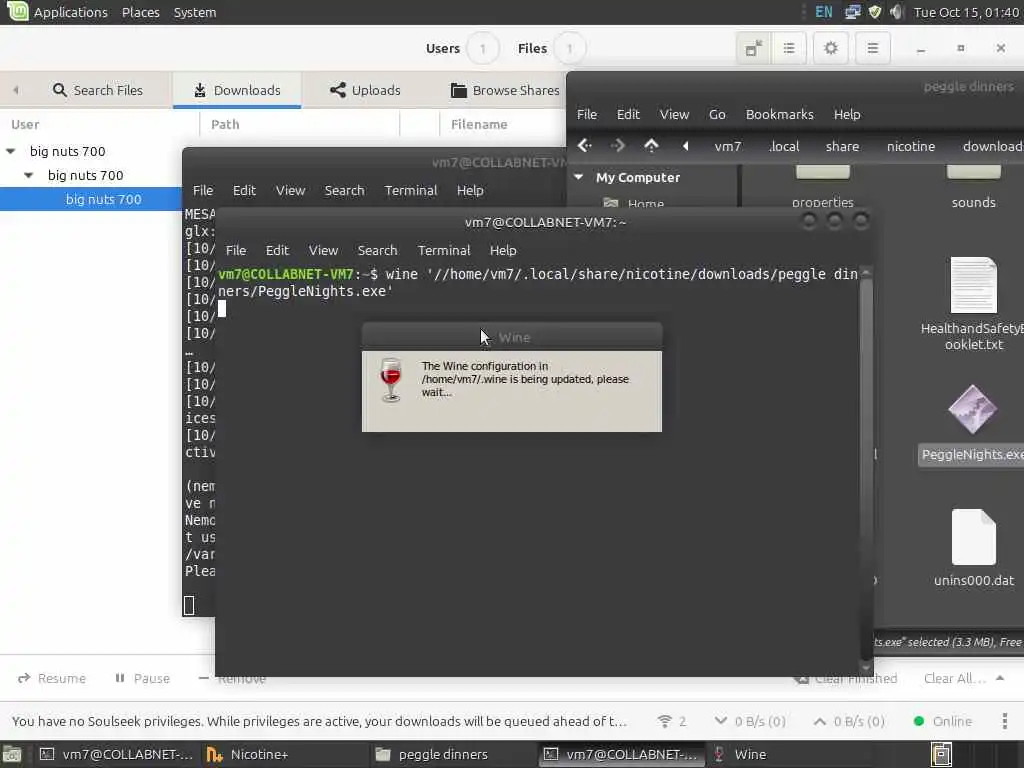Open the clock showing Tue Oct 15
1024x768 pixels.
tap(966, 12)
